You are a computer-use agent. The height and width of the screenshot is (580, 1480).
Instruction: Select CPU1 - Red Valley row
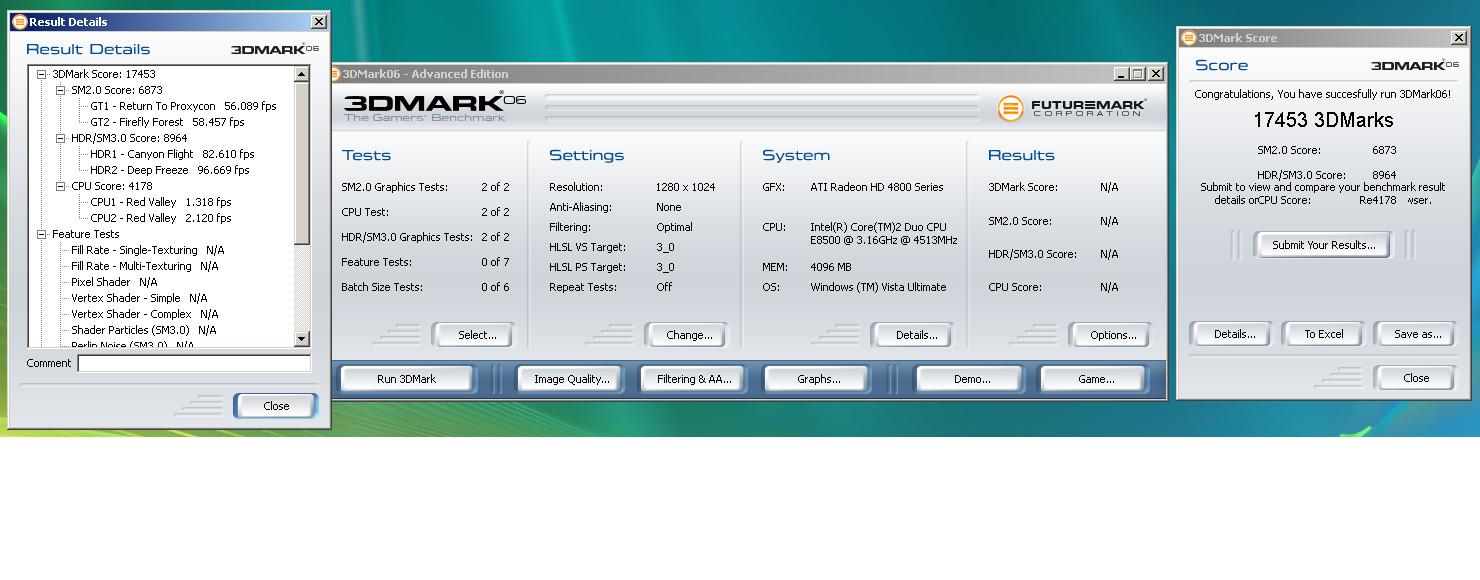tap(160, 202)
